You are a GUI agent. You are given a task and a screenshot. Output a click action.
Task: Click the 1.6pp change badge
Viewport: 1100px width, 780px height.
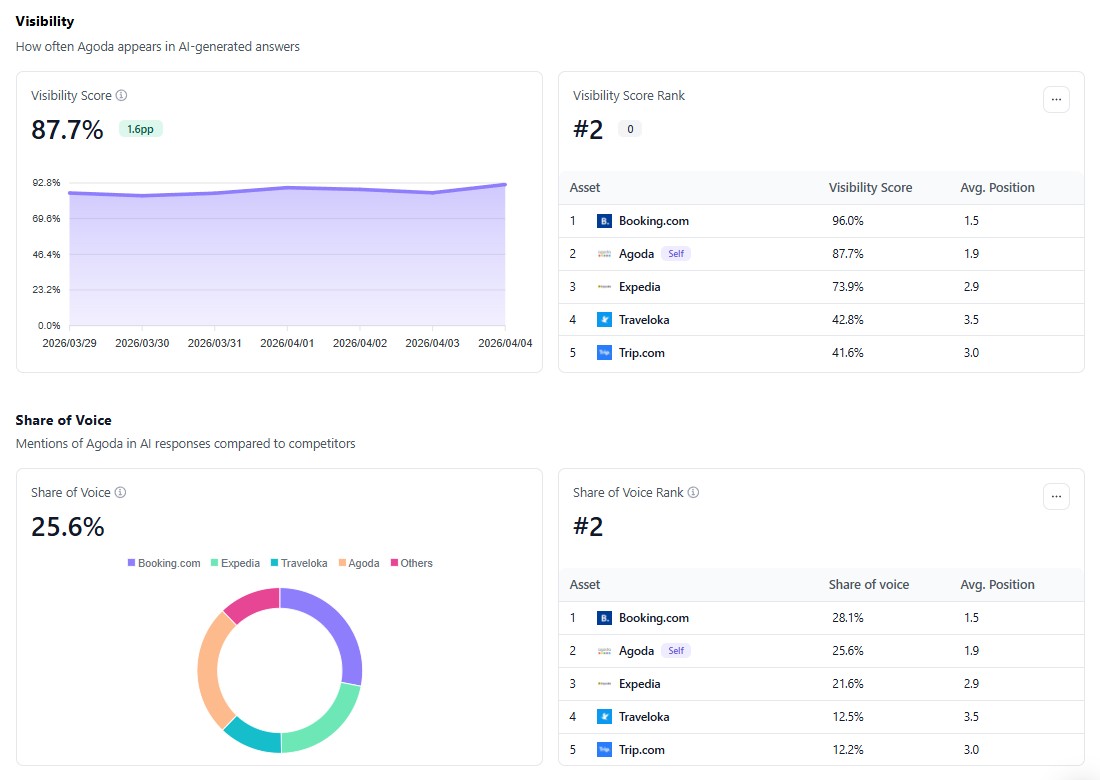point(140,129)
